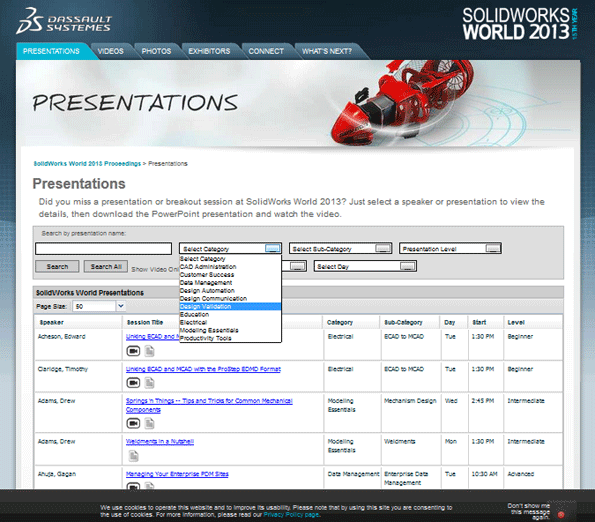Focus the presentation name search field
595x522 pixels.
point(103,248)
